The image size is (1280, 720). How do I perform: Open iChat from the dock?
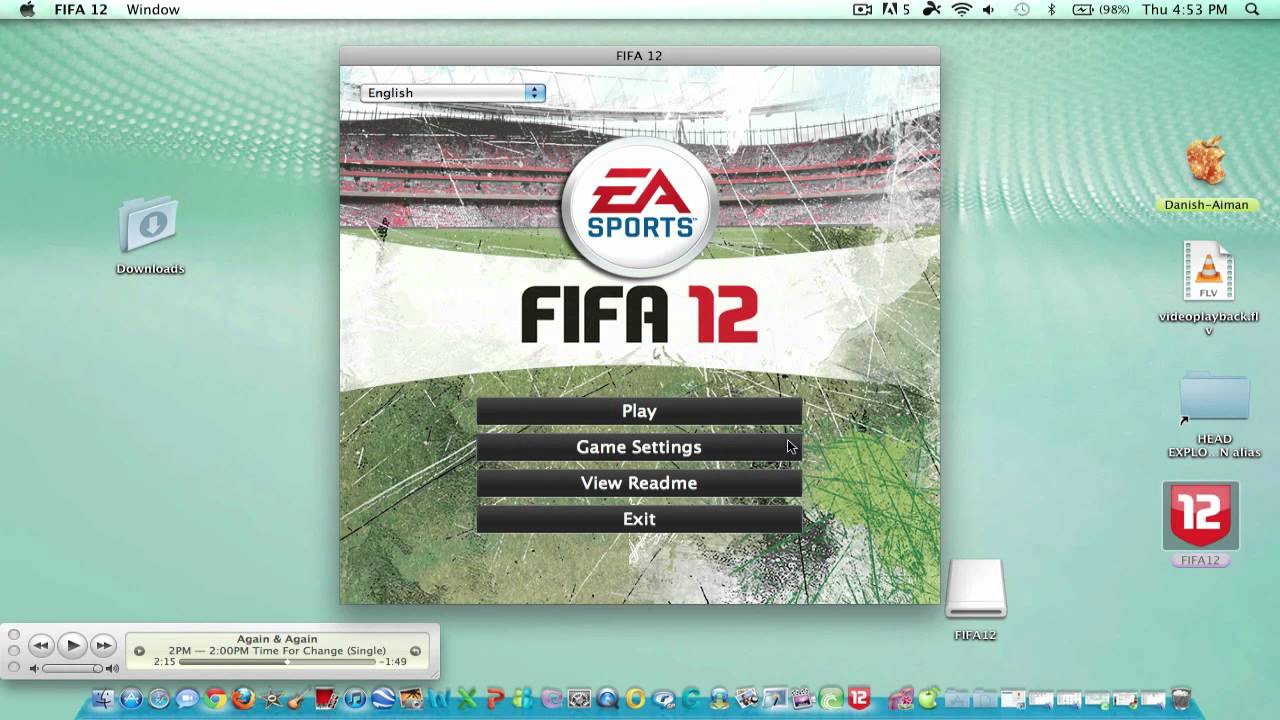187,698
